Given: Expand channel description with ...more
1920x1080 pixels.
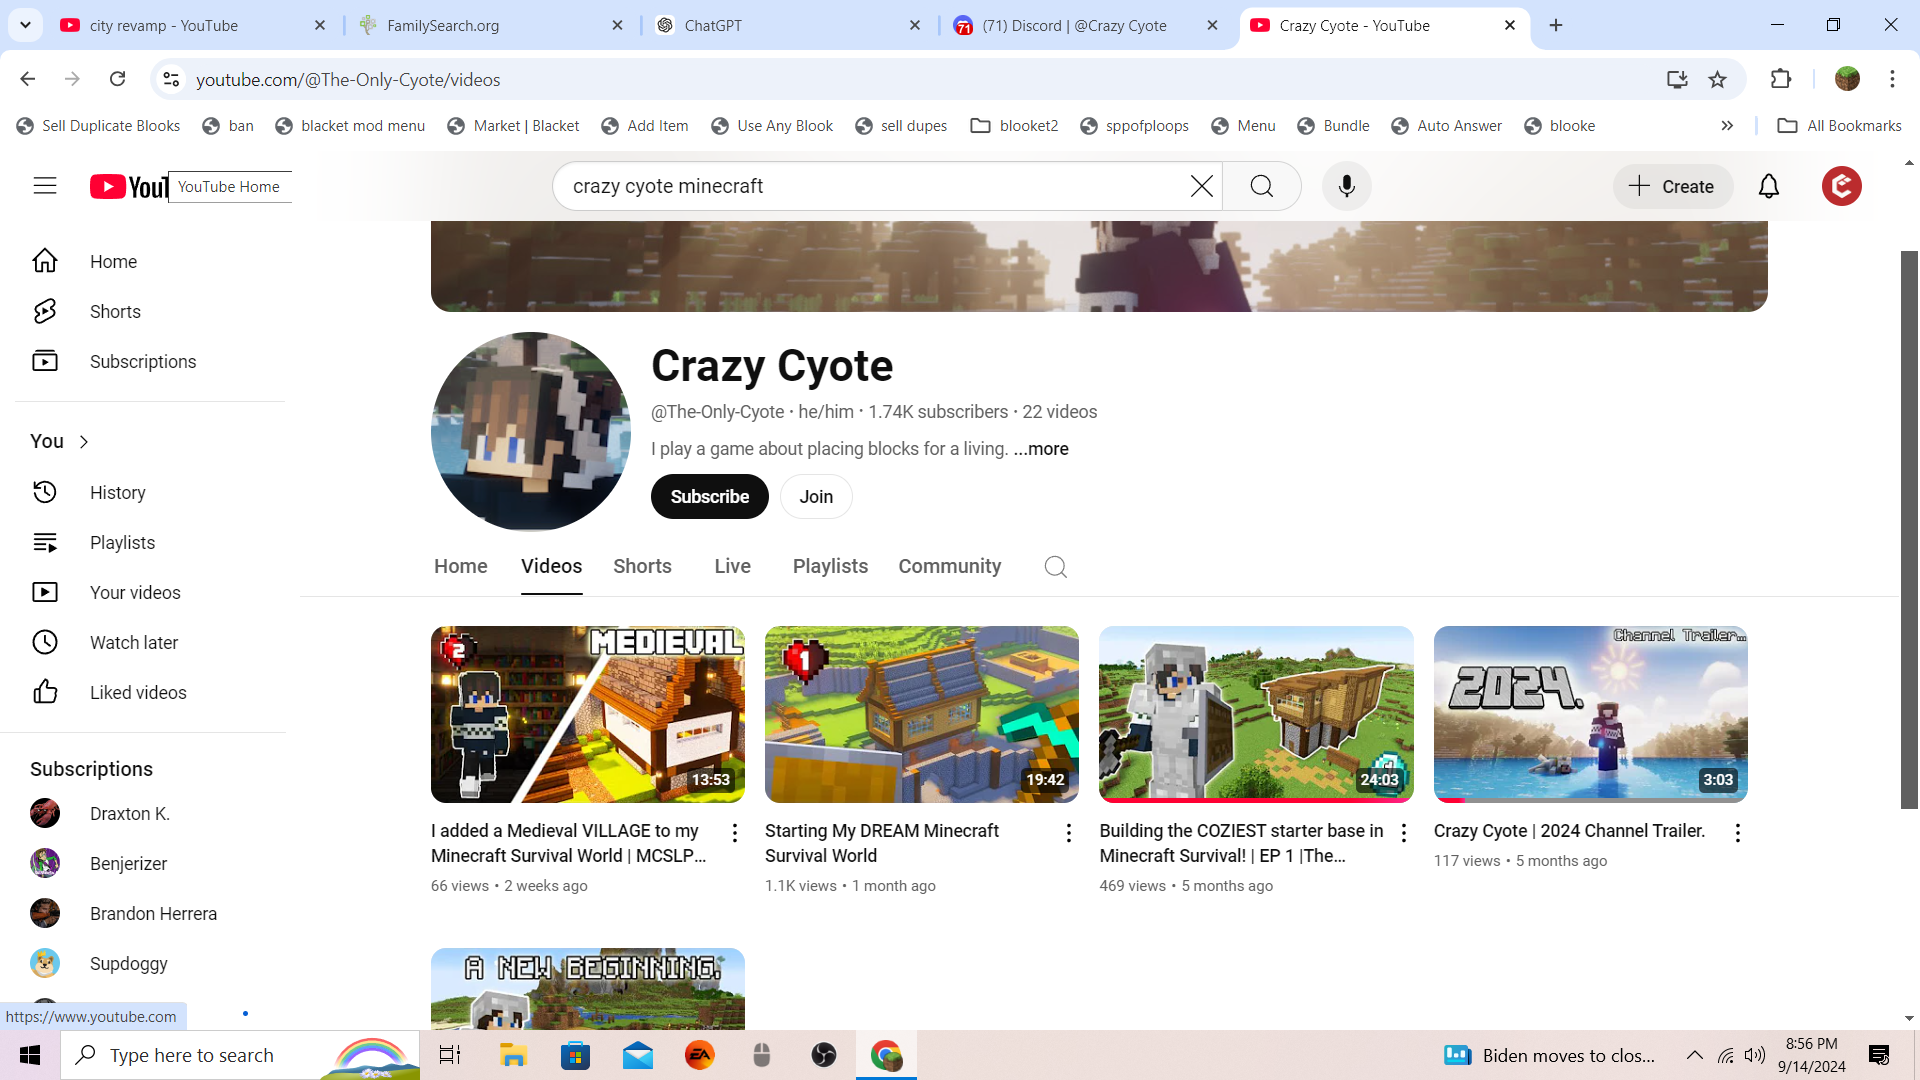Looking at the screenshot, I should click(1041, 449).
